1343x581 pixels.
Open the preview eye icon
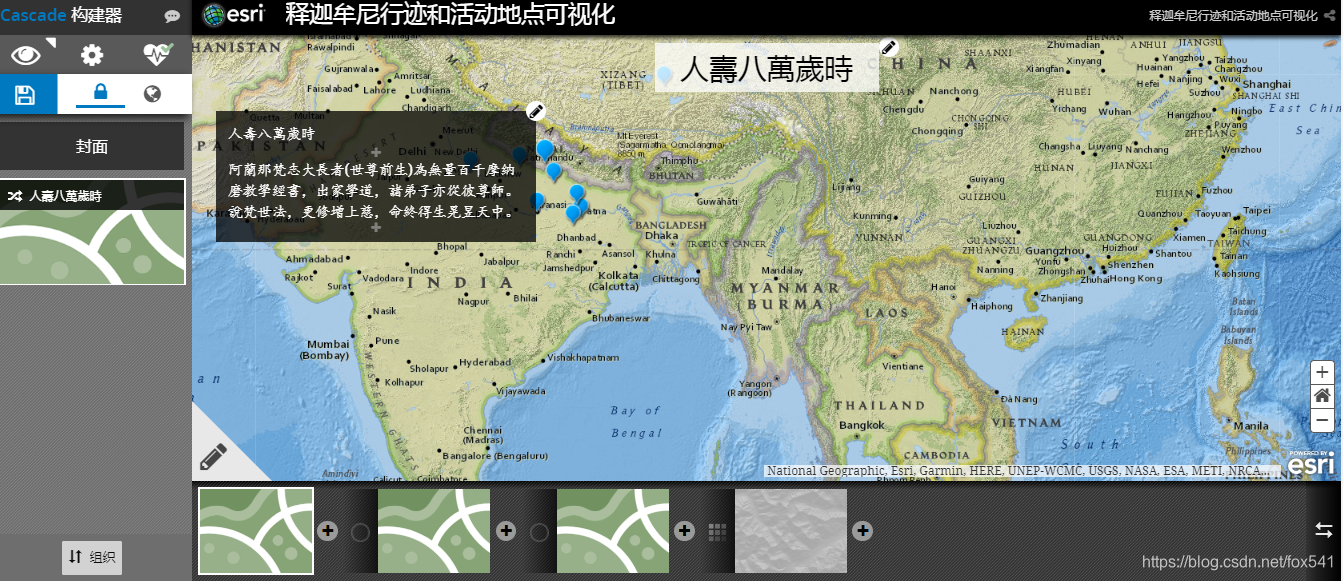(x=27, y=54)
